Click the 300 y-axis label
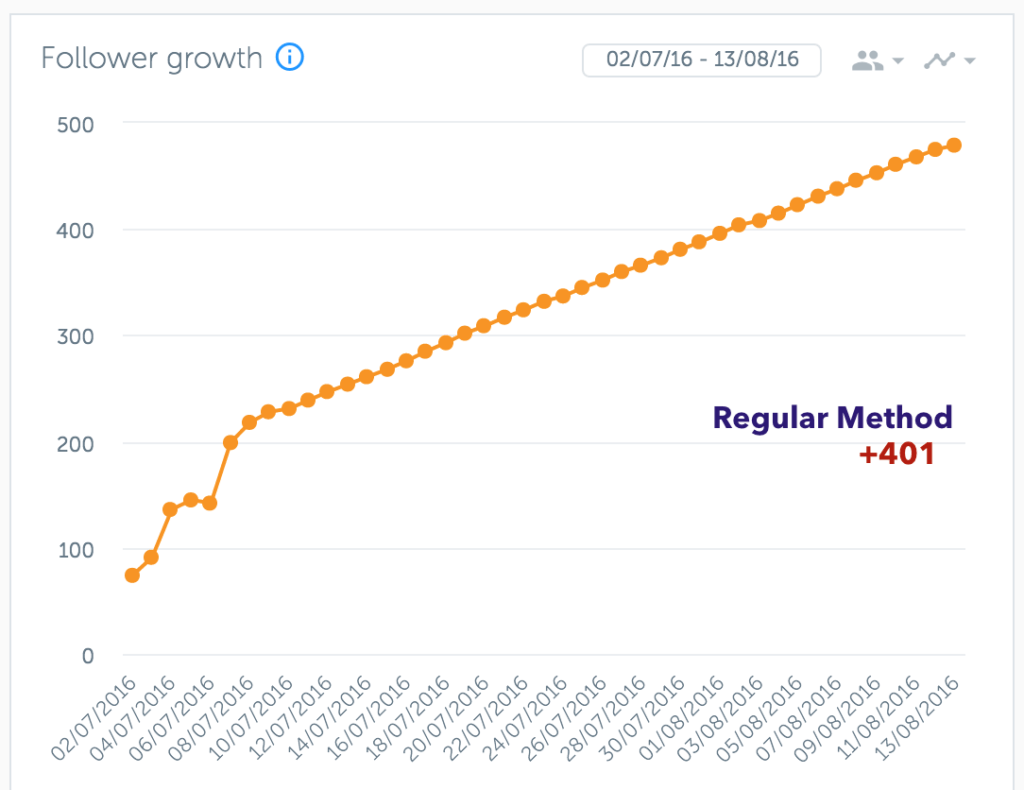This screenshot has width=1024, height=790. pyautogui.click(x=75, y=337)
